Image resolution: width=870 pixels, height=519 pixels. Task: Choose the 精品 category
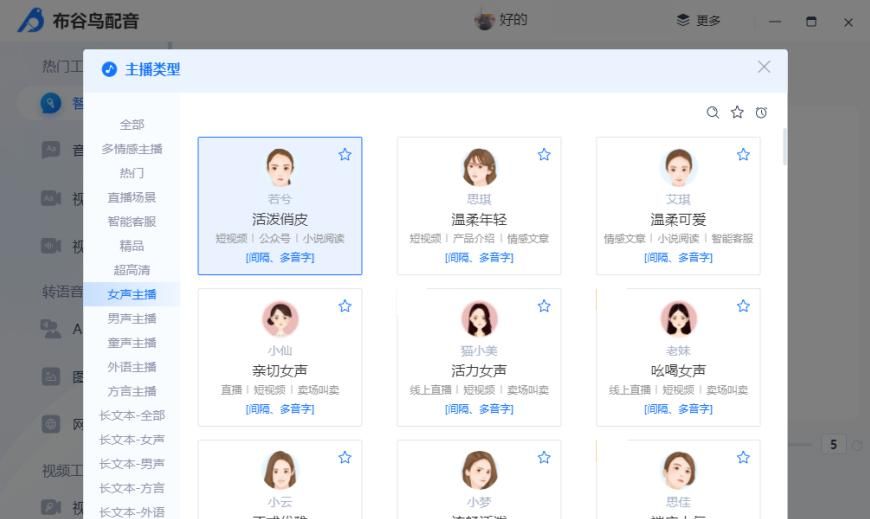[x=131, y=246]
